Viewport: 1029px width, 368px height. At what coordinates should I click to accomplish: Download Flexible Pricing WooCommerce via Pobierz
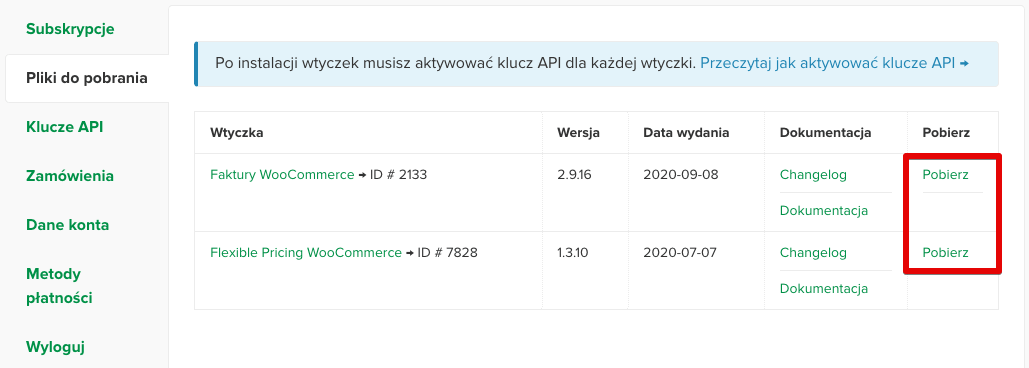945,253
